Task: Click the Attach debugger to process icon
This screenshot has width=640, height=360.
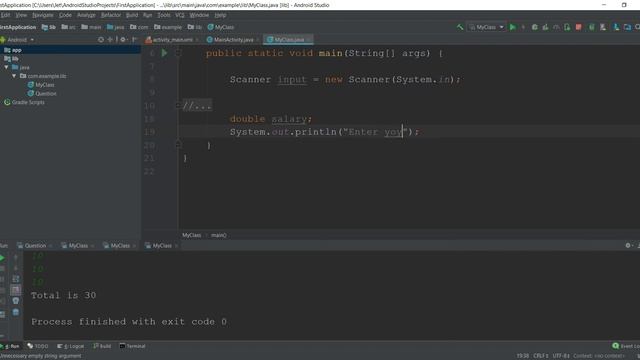Action: (x=567, y=27)
